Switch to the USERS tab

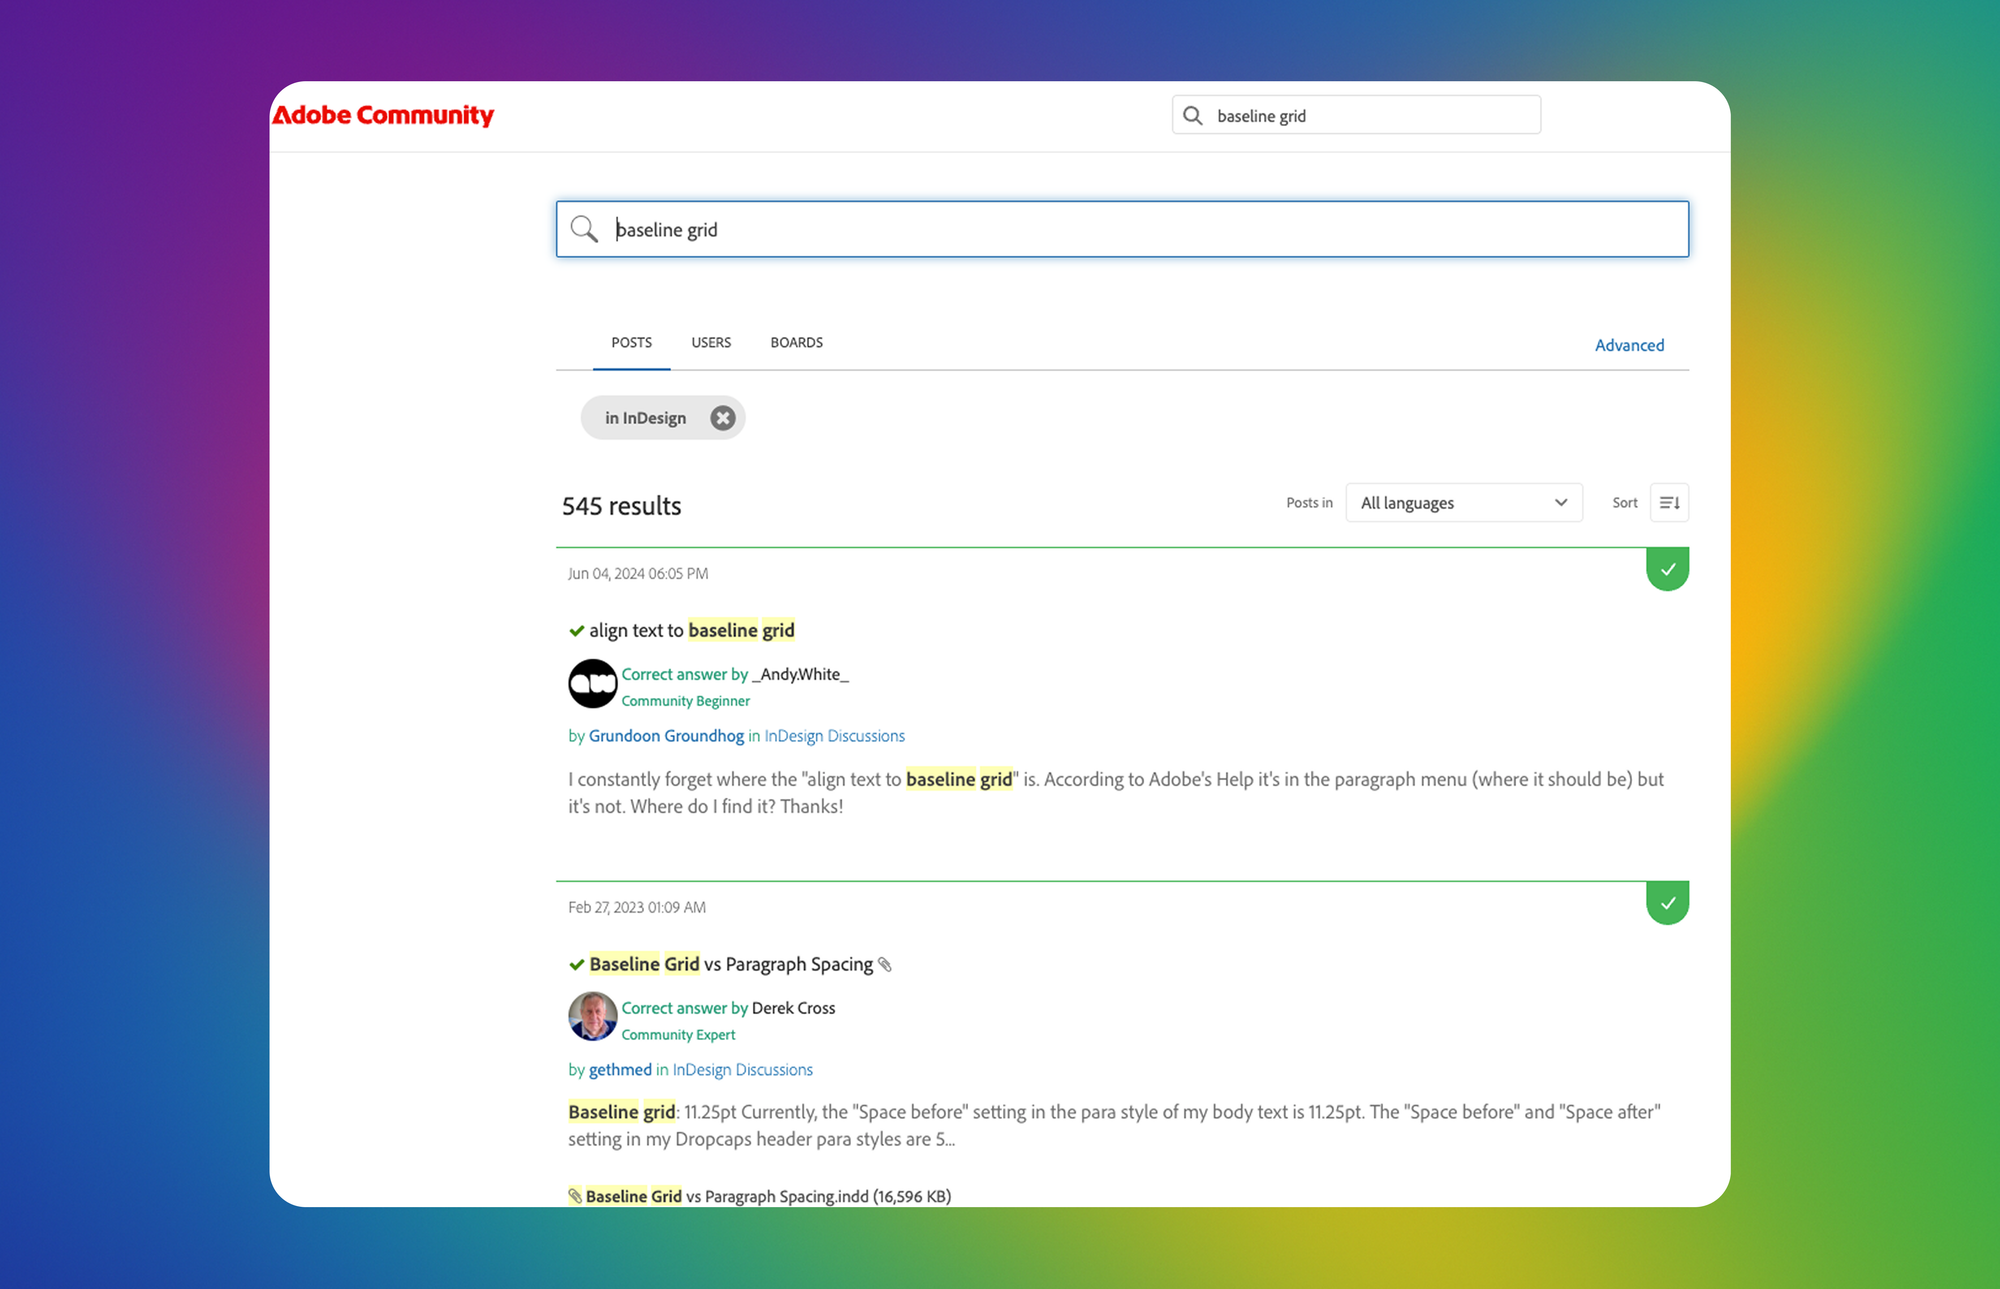pyautogui.click(x=711, y=343)
